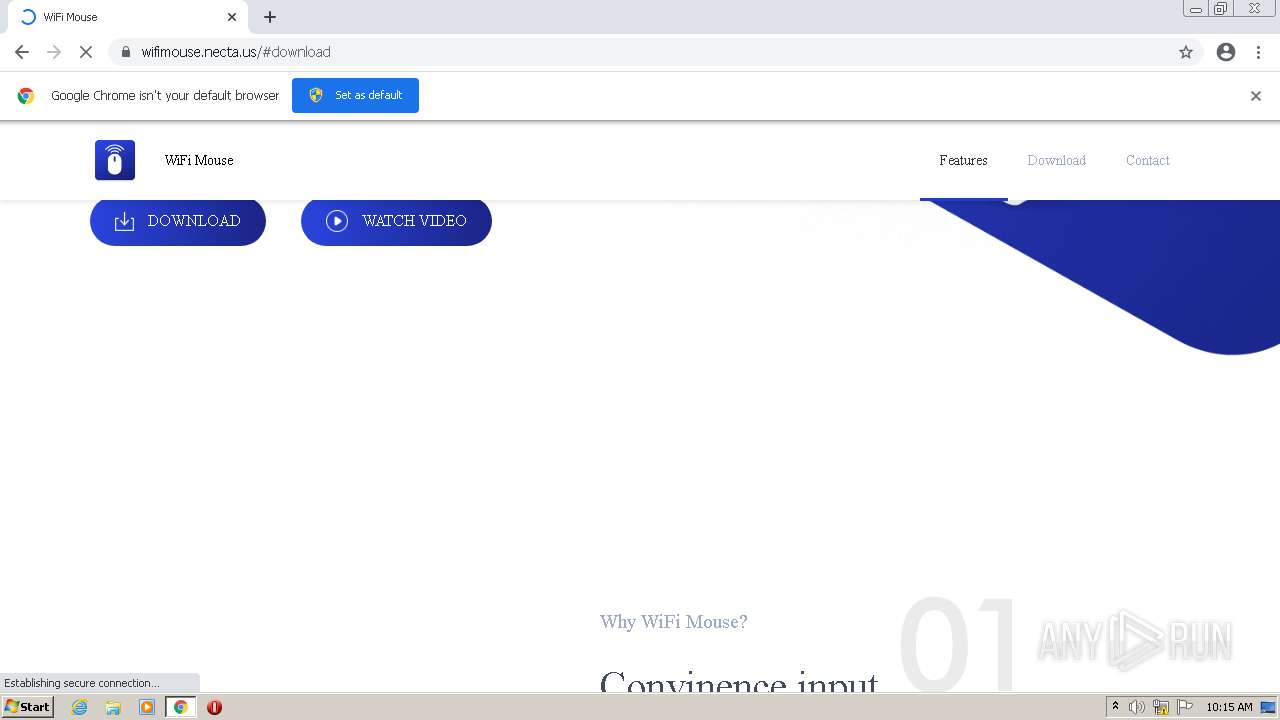
Task: Click the padlock site info icon
Action: click(126, 52)
